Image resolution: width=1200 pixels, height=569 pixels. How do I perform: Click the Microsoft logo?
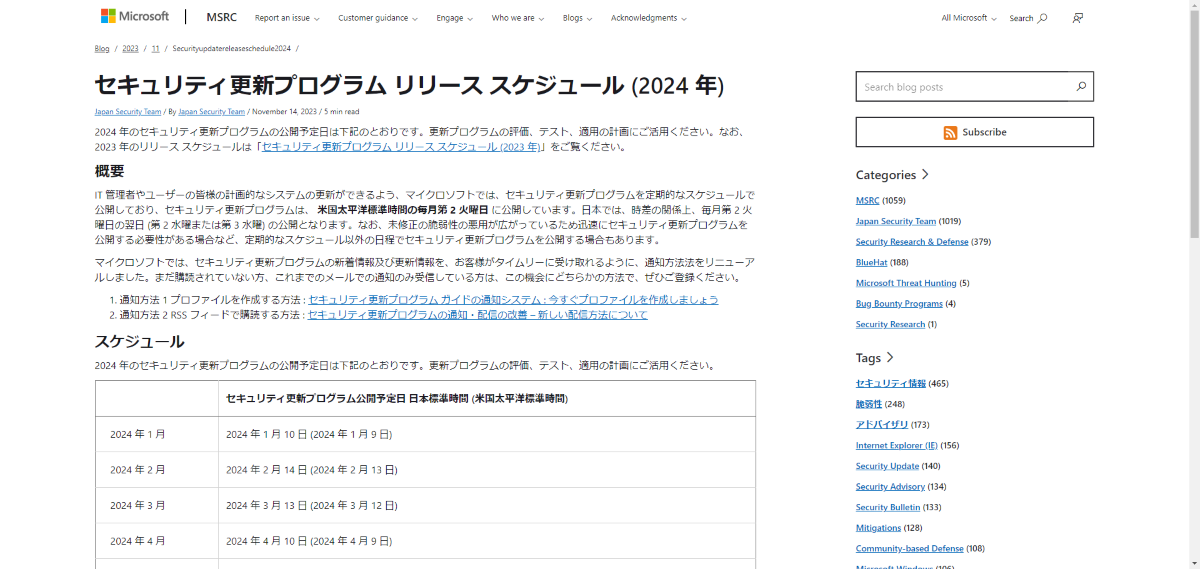[x=135, y=17]
